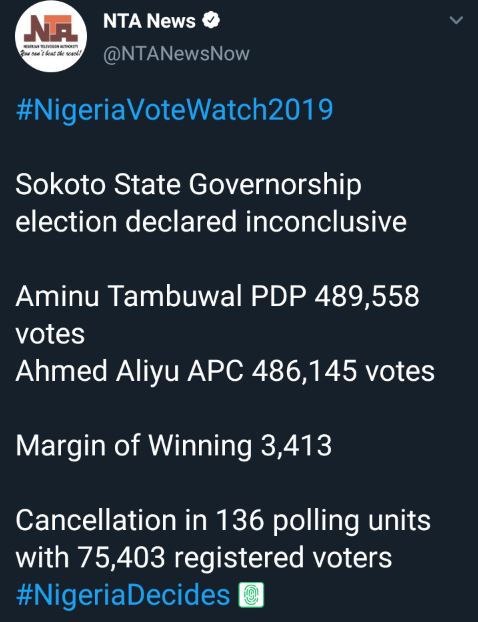The image size is (478, 622).
Task: Click the 486,145 vote figure
Action: click(x=304, y=371)
